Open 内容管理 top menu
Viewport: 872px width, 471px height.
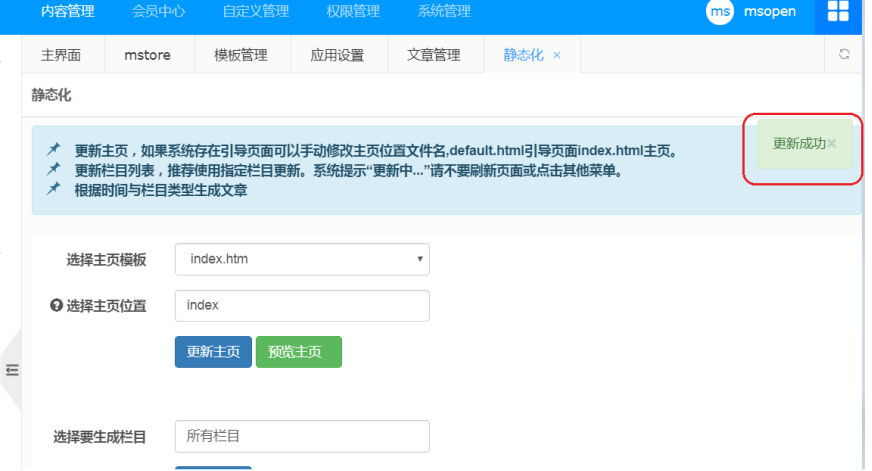point(67,11)
